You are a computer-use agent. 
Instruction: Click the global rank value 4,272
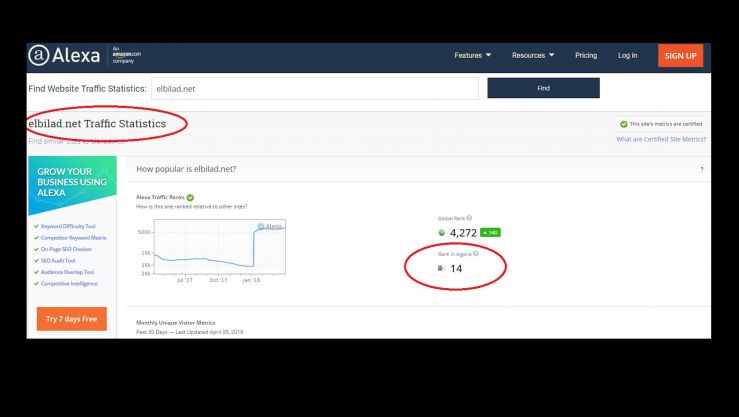point(463,233)
